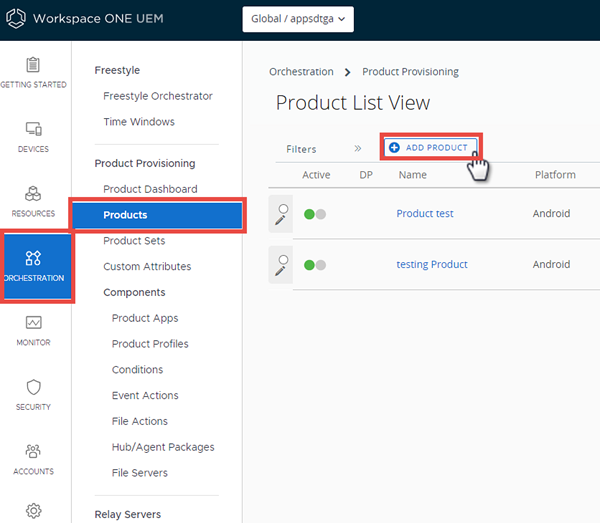Viewport: 600px width, 523px height.
Task: Click the Product Provisioning section heading
Action: click(x=145, y=163)
